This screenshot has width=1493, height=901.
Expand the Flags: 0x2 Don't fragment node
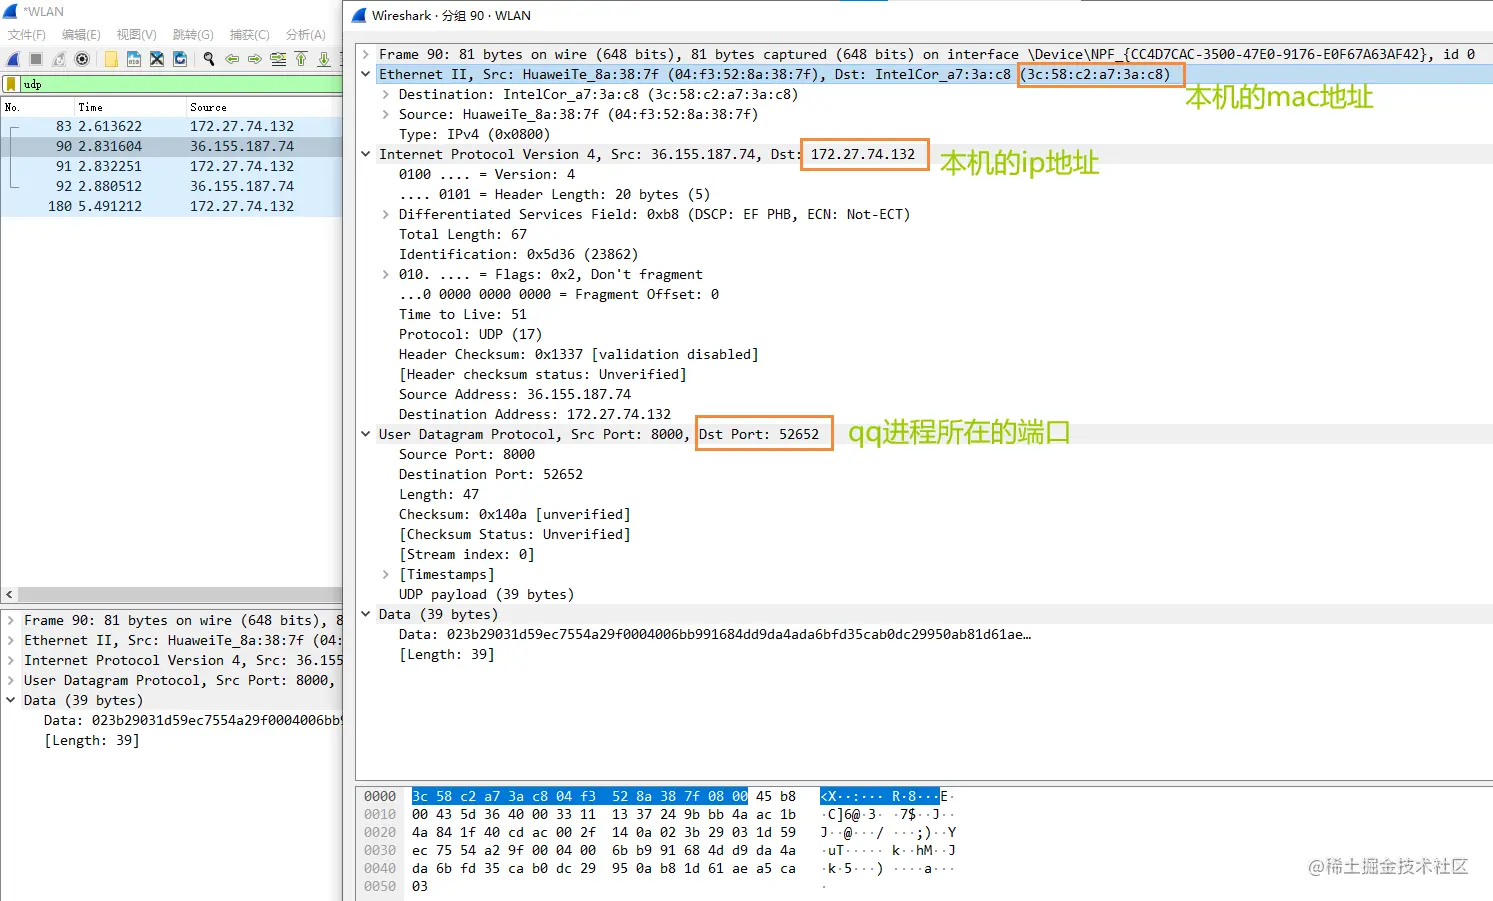tap(386, 274)
